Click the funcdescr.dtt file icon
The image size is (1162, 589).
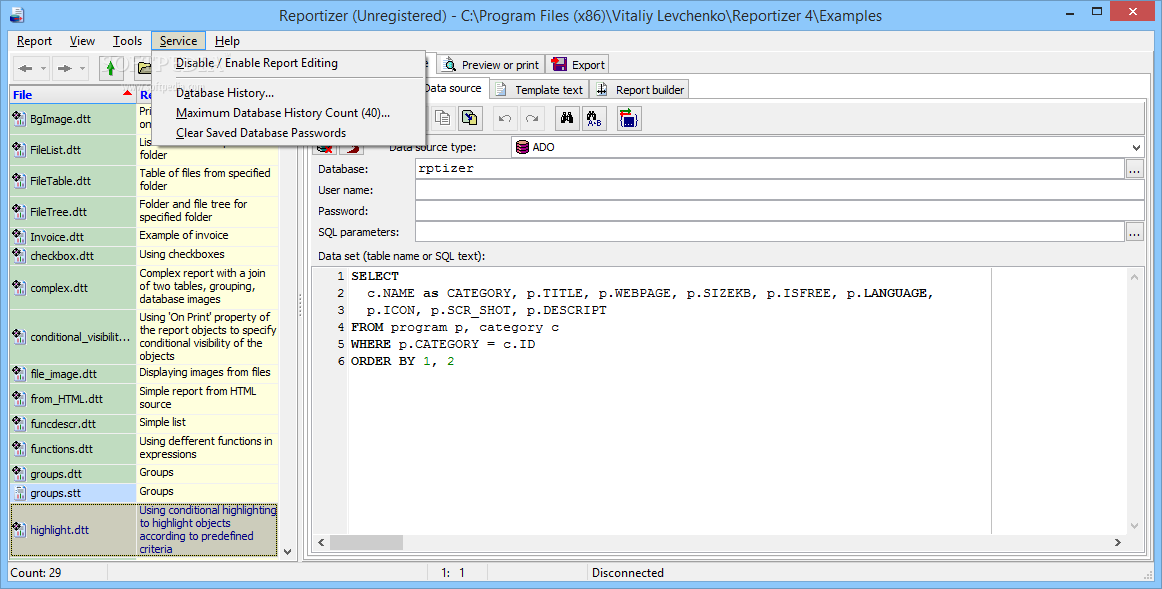(19, 424)
